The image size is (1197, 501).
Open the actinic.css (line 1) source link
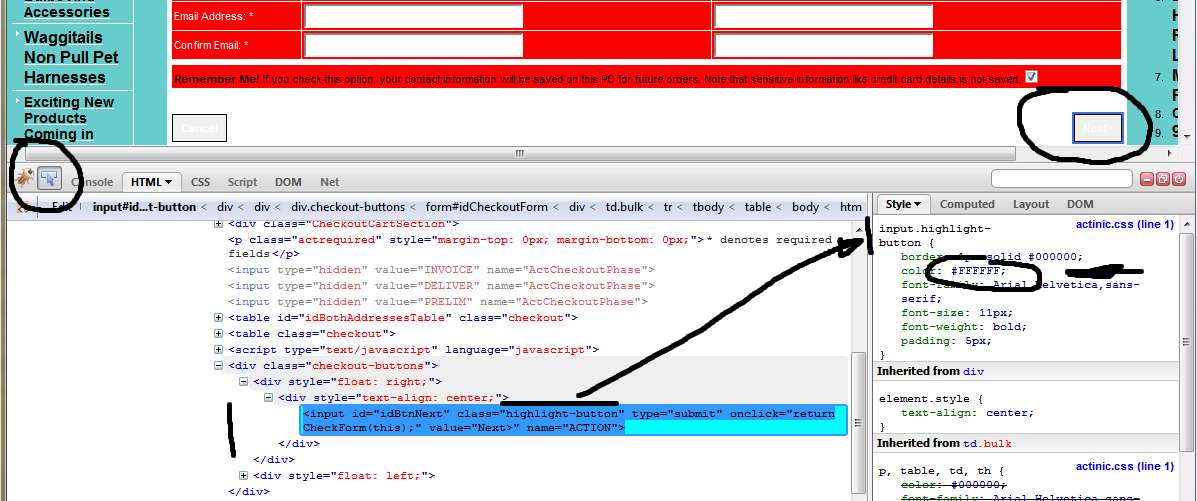tap(1124, 225)
